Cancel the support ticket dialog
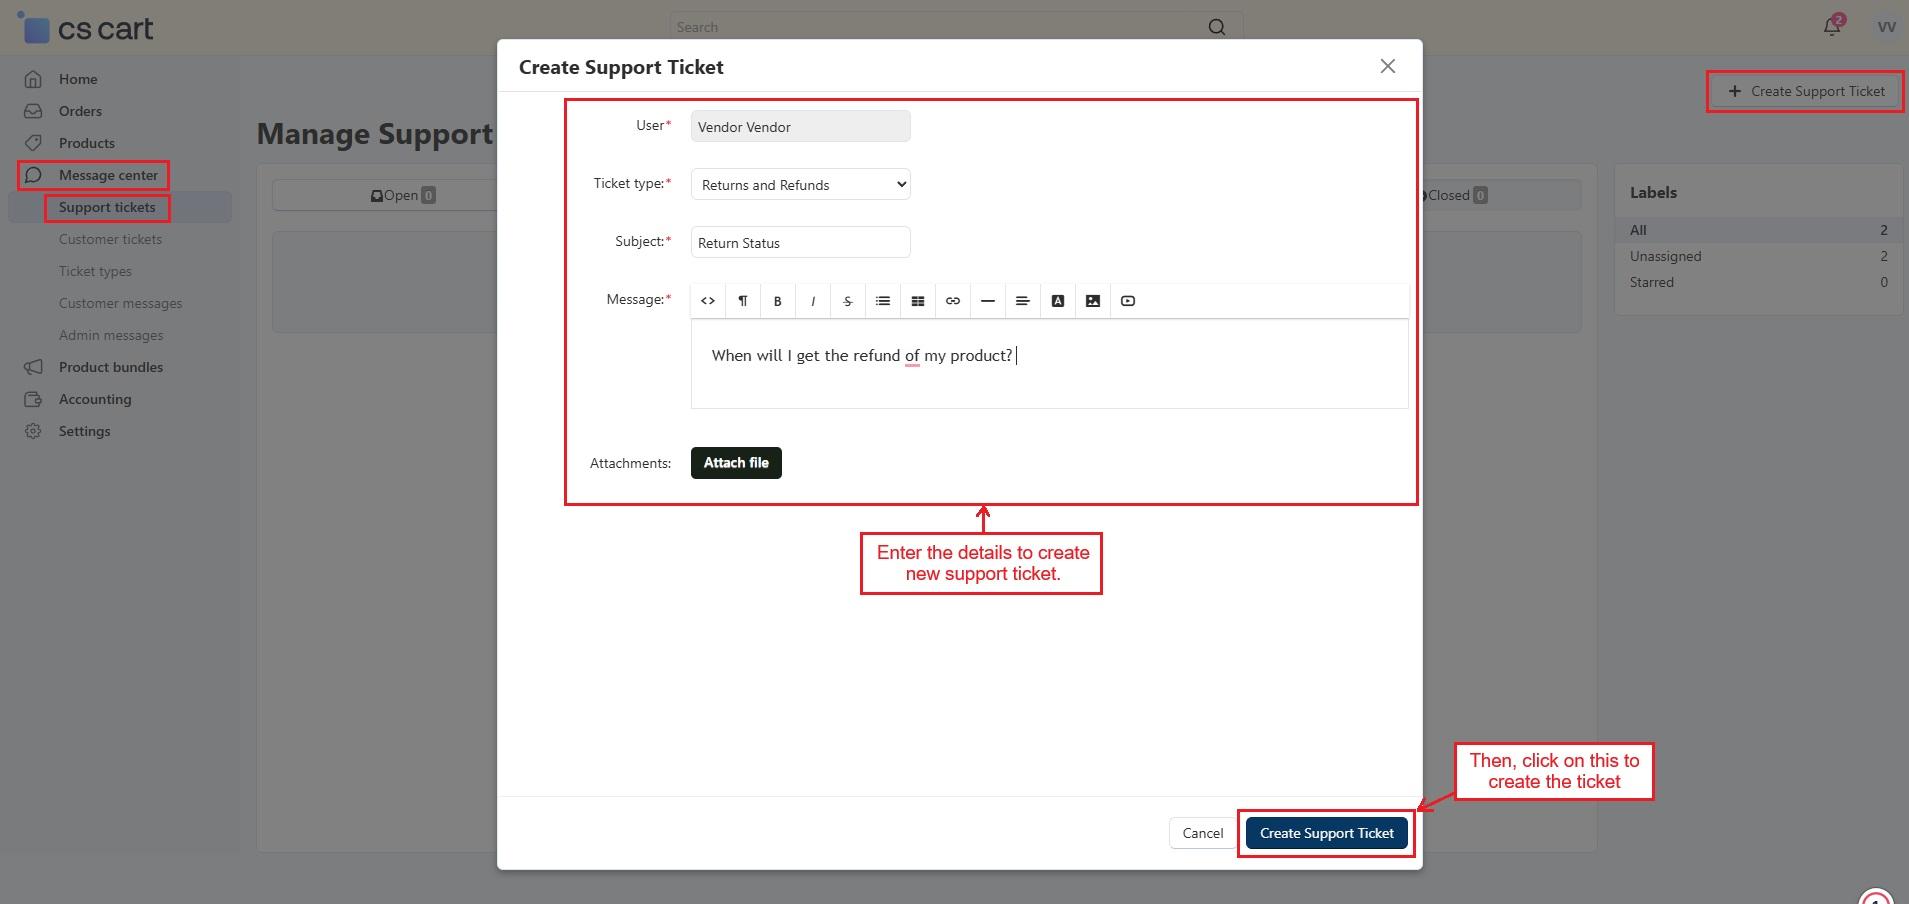Image resolution: width=1909 pixels, height=904 pixels. pyautogui.click(x=1202, y=833)
